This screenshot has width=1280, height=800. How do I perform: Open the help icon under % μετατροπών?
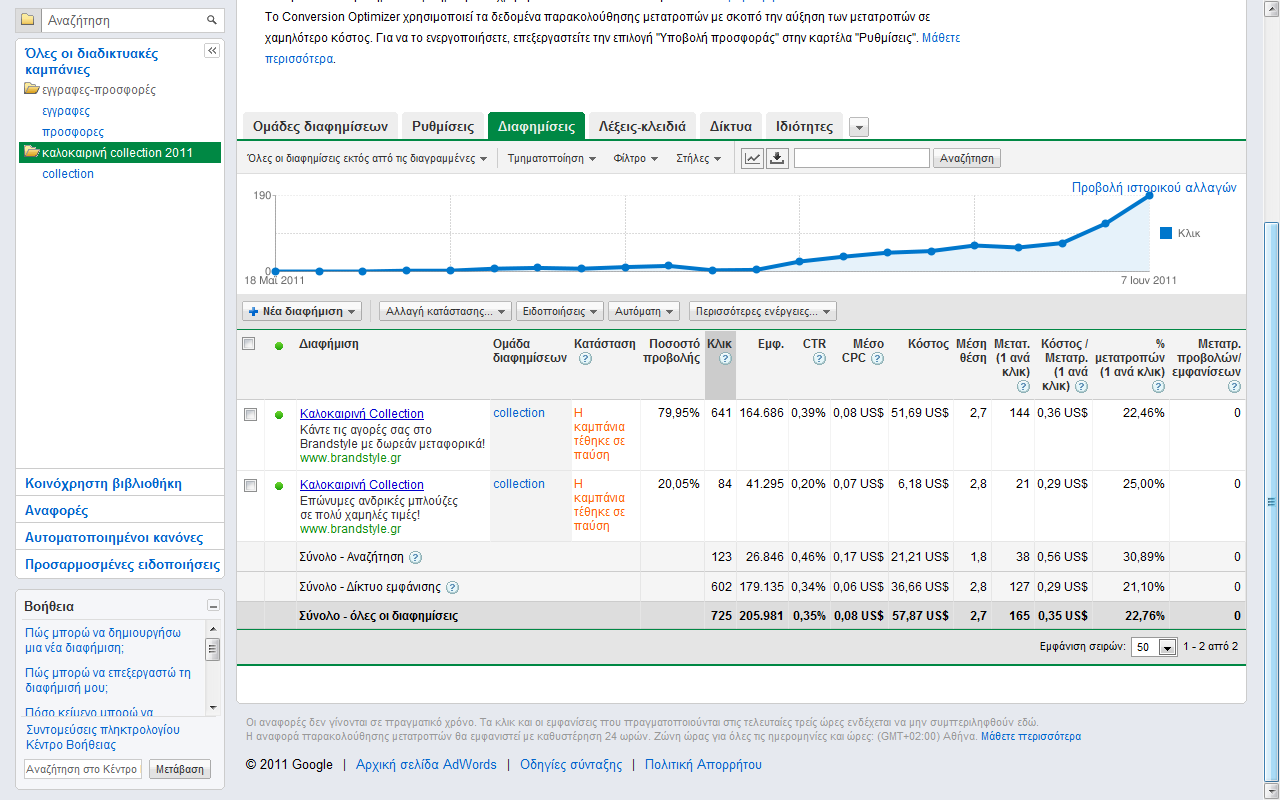click(x=1158, y=387)
